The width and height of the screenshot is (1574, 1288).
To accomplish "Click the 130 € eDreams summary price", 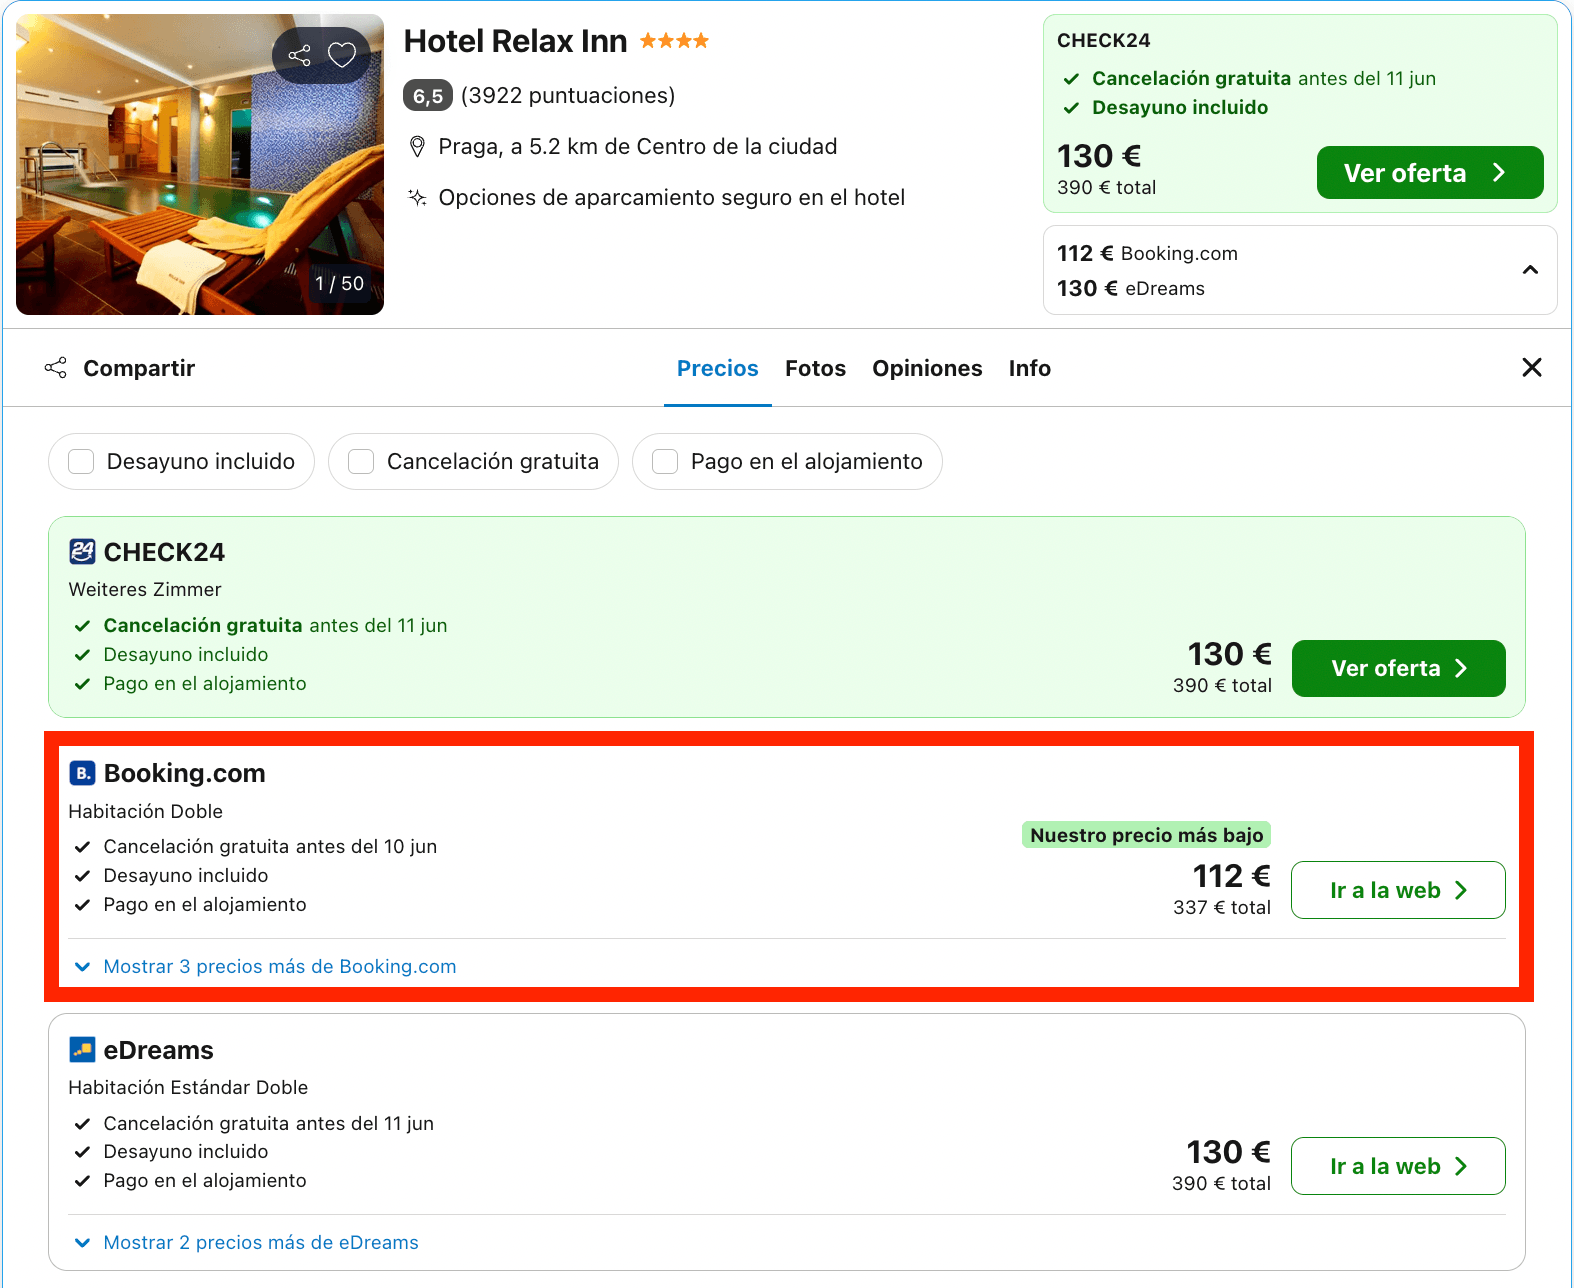I will coord(1131,288).
